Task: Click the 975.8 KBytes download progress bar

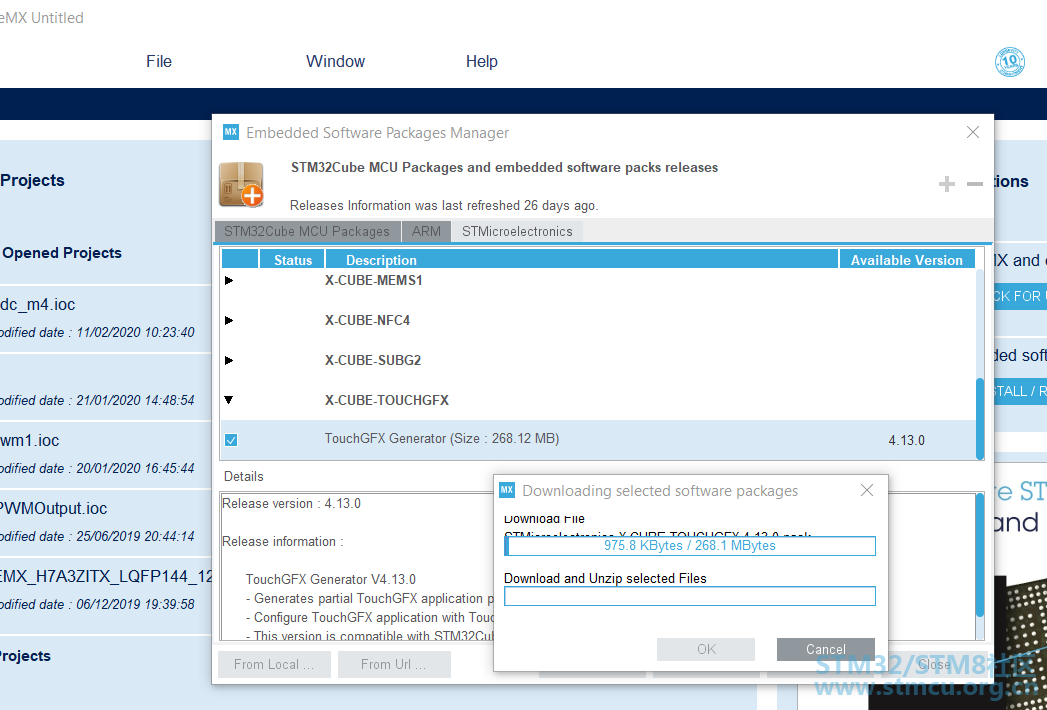Action: point(690,546)
